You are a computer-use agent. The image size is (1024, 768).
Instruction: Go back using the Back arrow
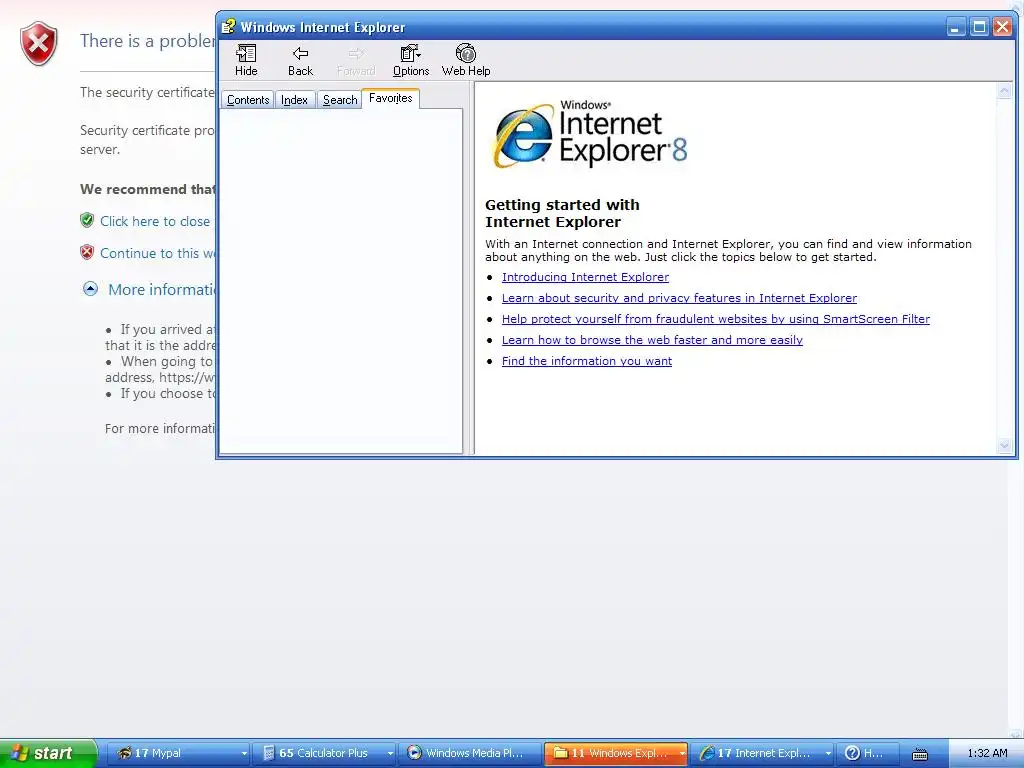click(300, 60)
